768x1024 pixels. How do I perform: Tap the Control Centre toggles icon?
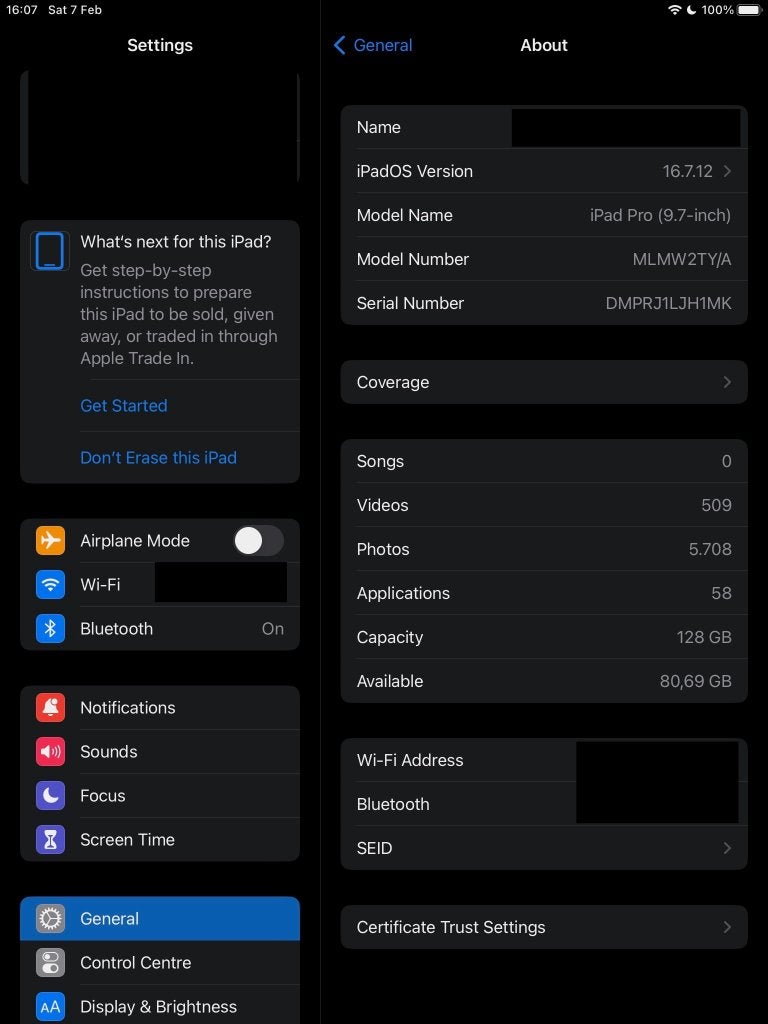50,963
